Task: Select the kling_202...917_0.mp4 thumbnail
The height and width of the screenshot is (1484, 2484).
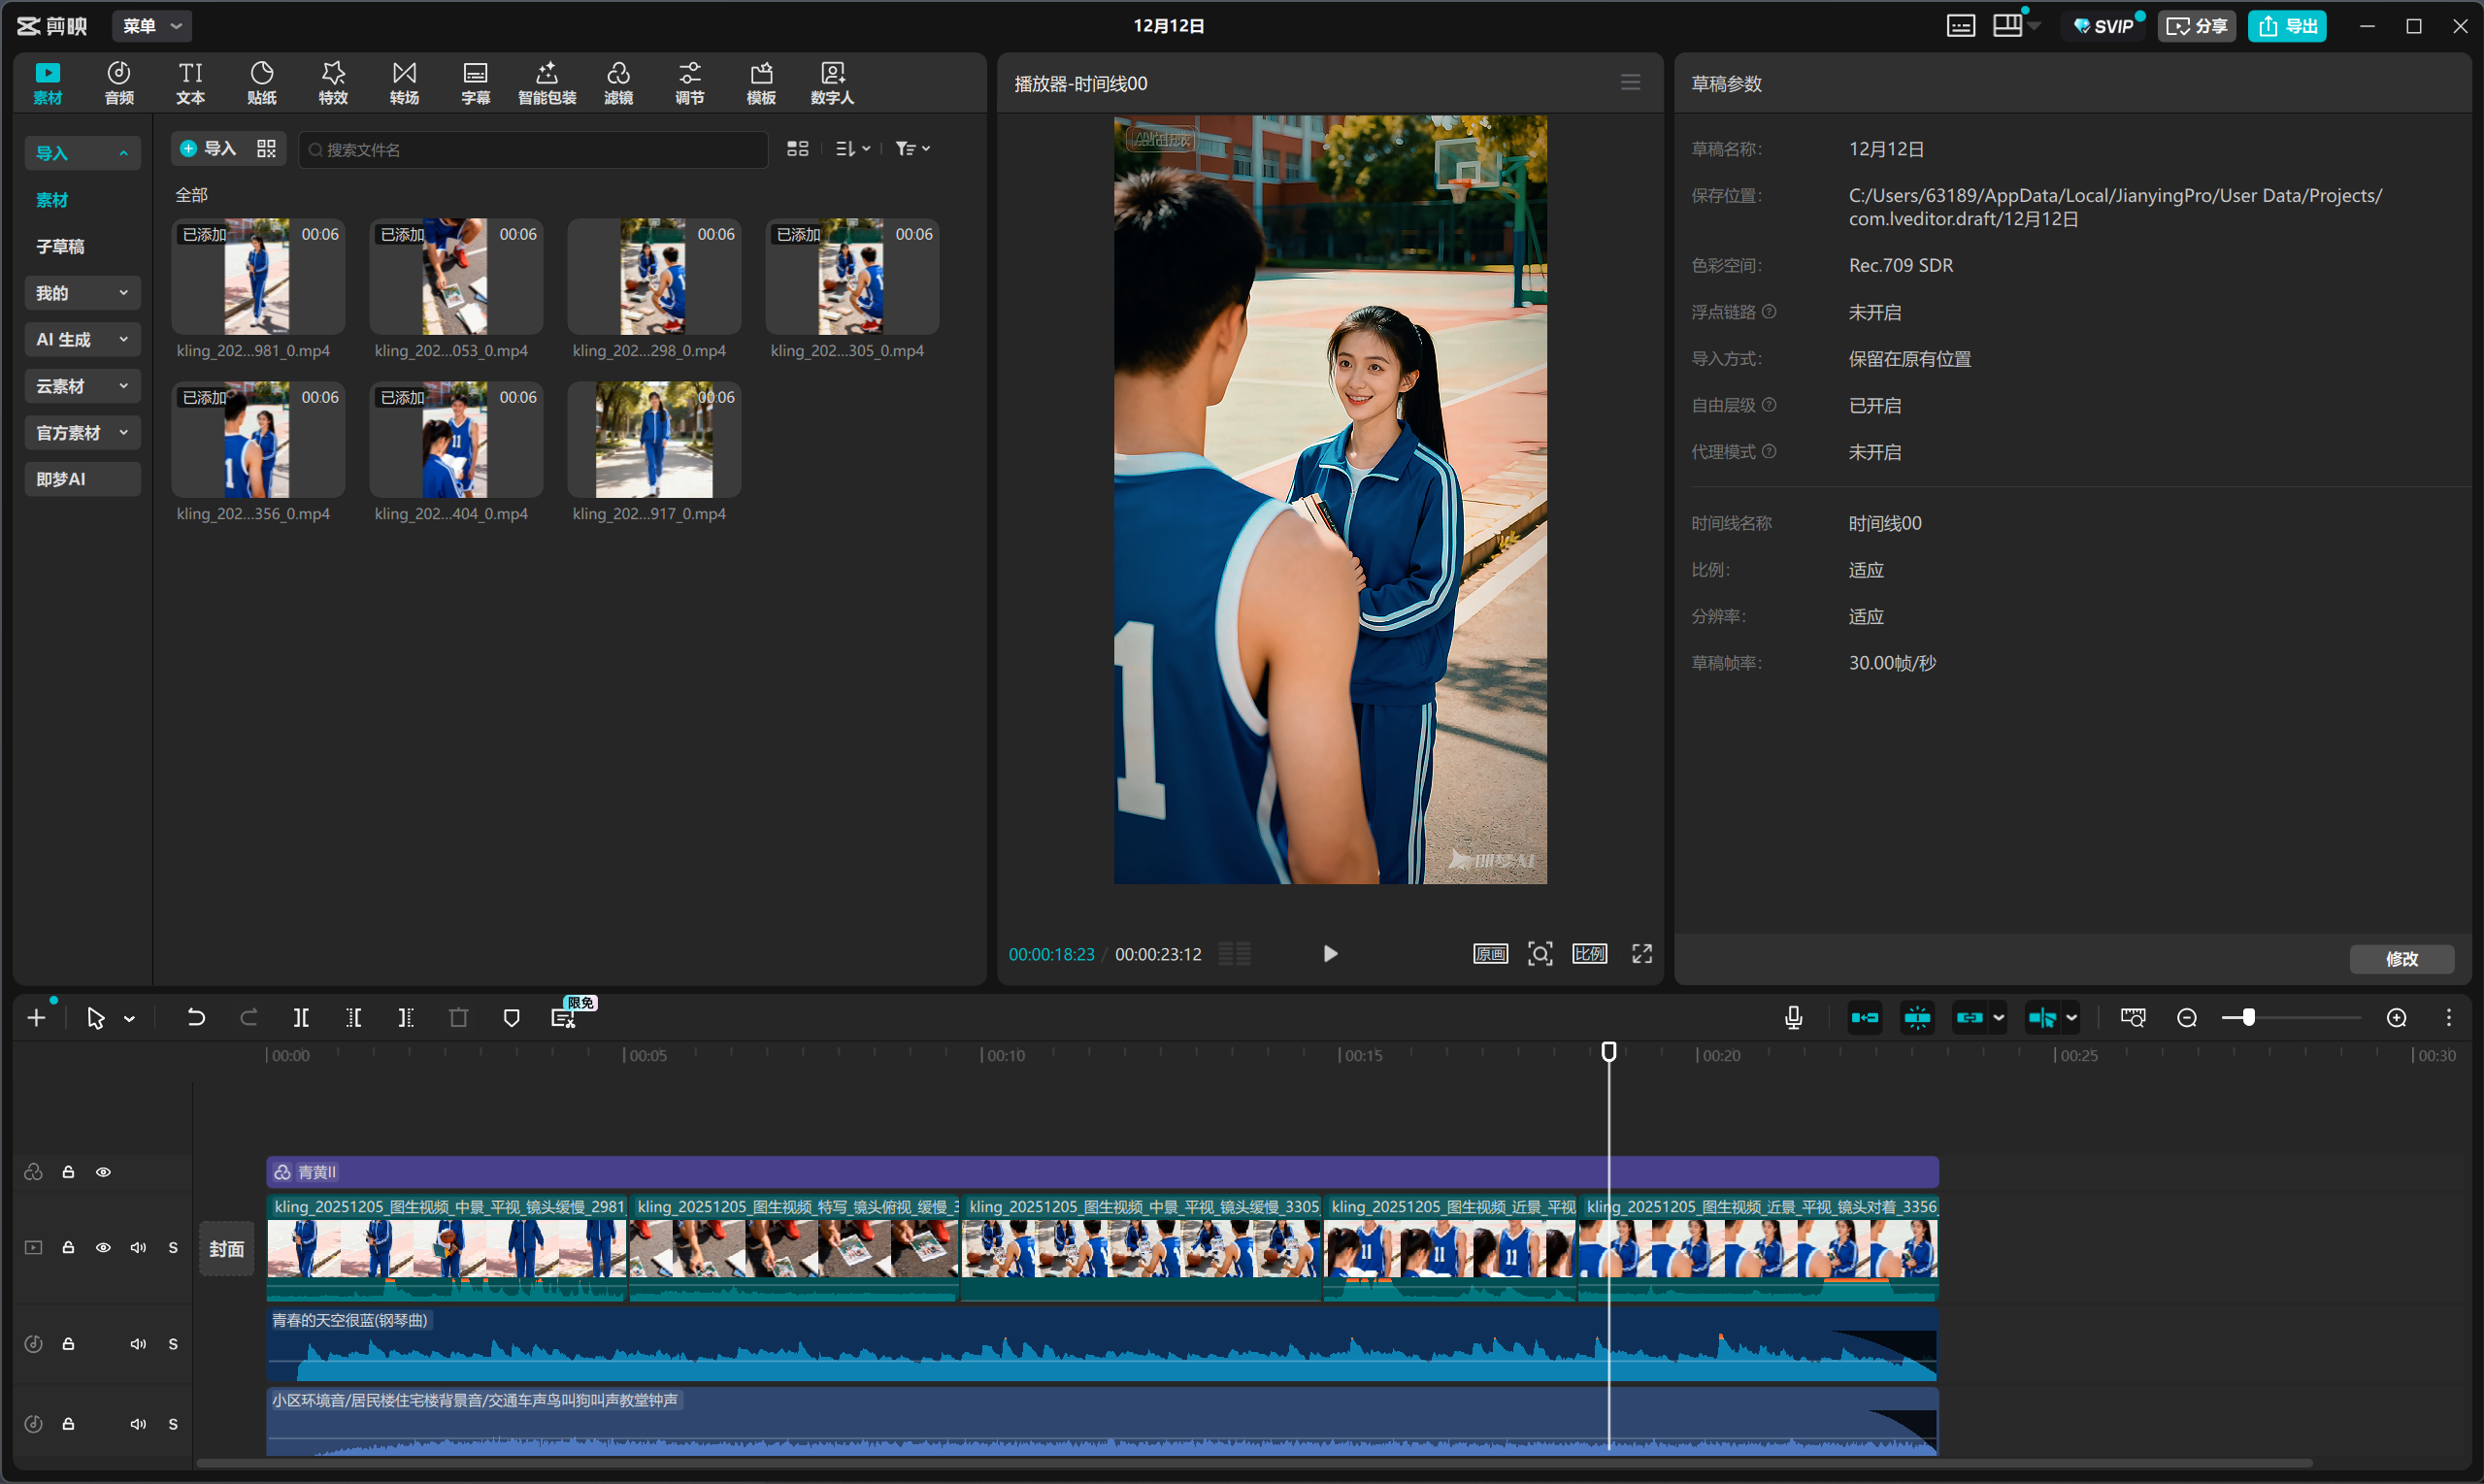Action: (x=654, y=440)
